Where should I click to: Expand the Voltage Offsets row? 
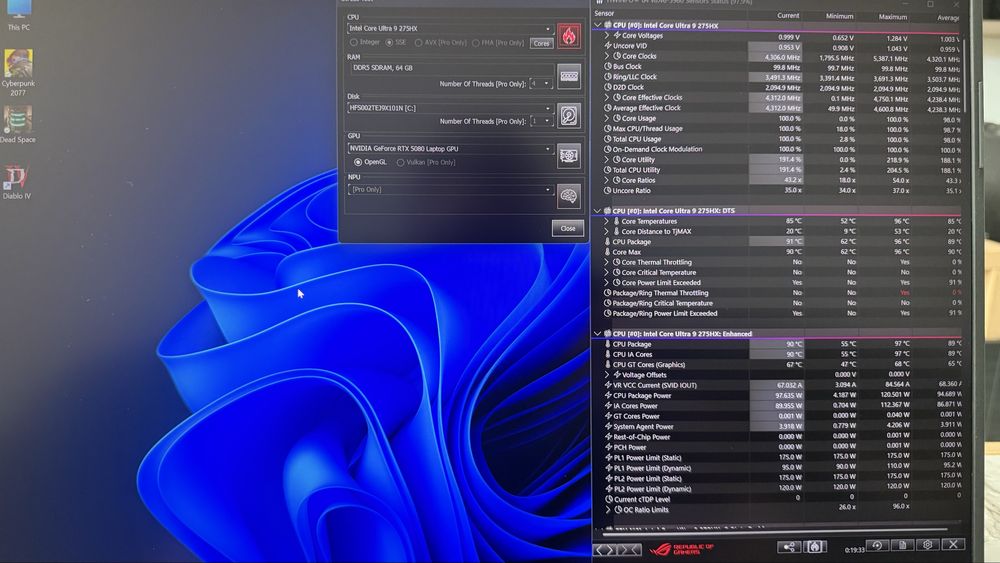(x=607, y=375)
